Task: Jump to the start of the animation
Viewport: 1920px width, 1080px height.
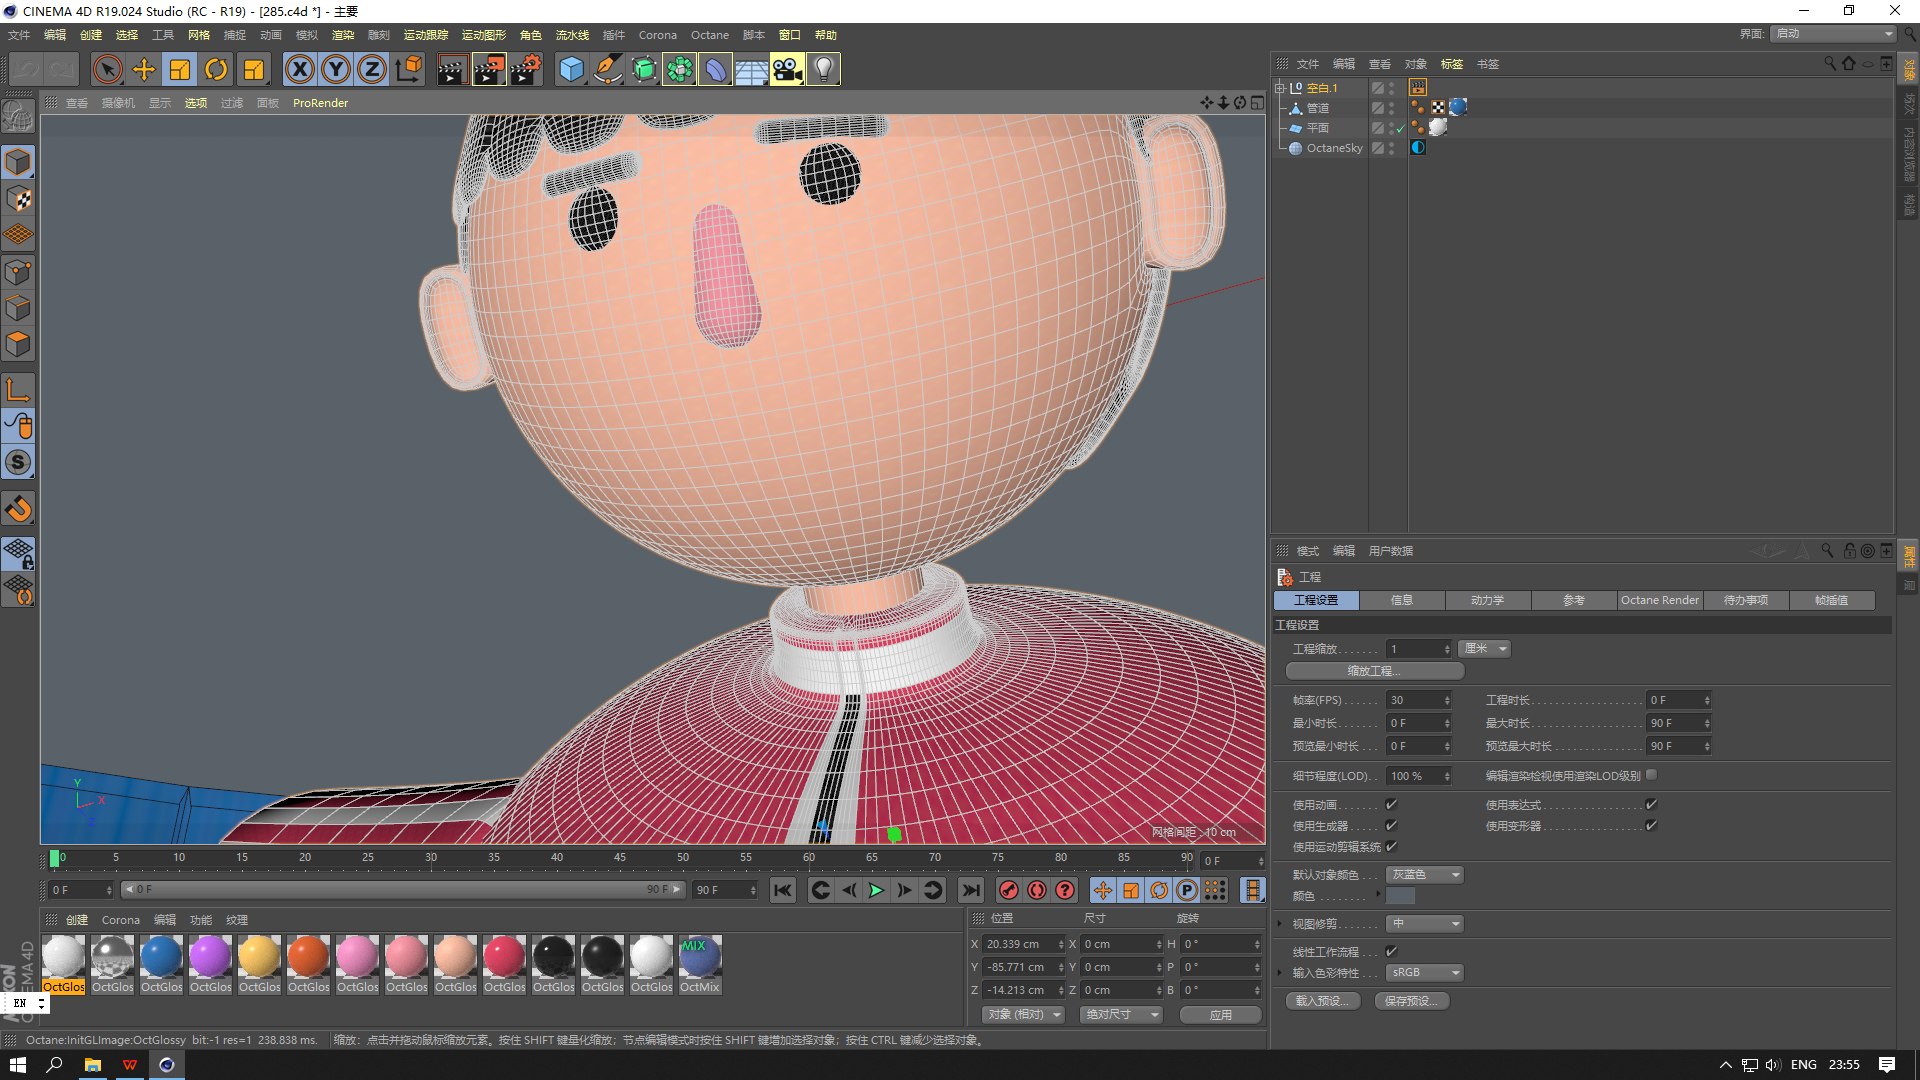Action: click(783, 890)
